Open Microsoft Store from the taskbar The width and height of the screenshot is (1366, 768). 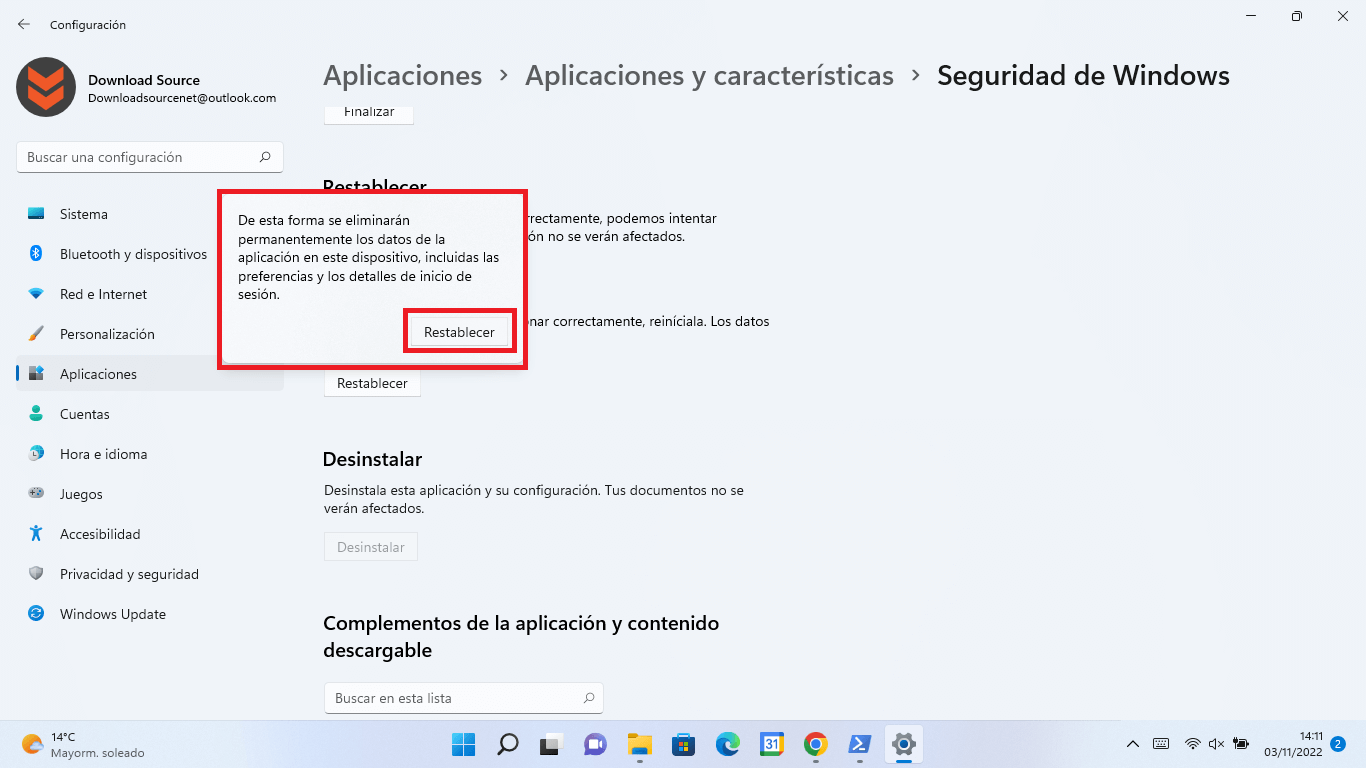(x=683, y=744)
